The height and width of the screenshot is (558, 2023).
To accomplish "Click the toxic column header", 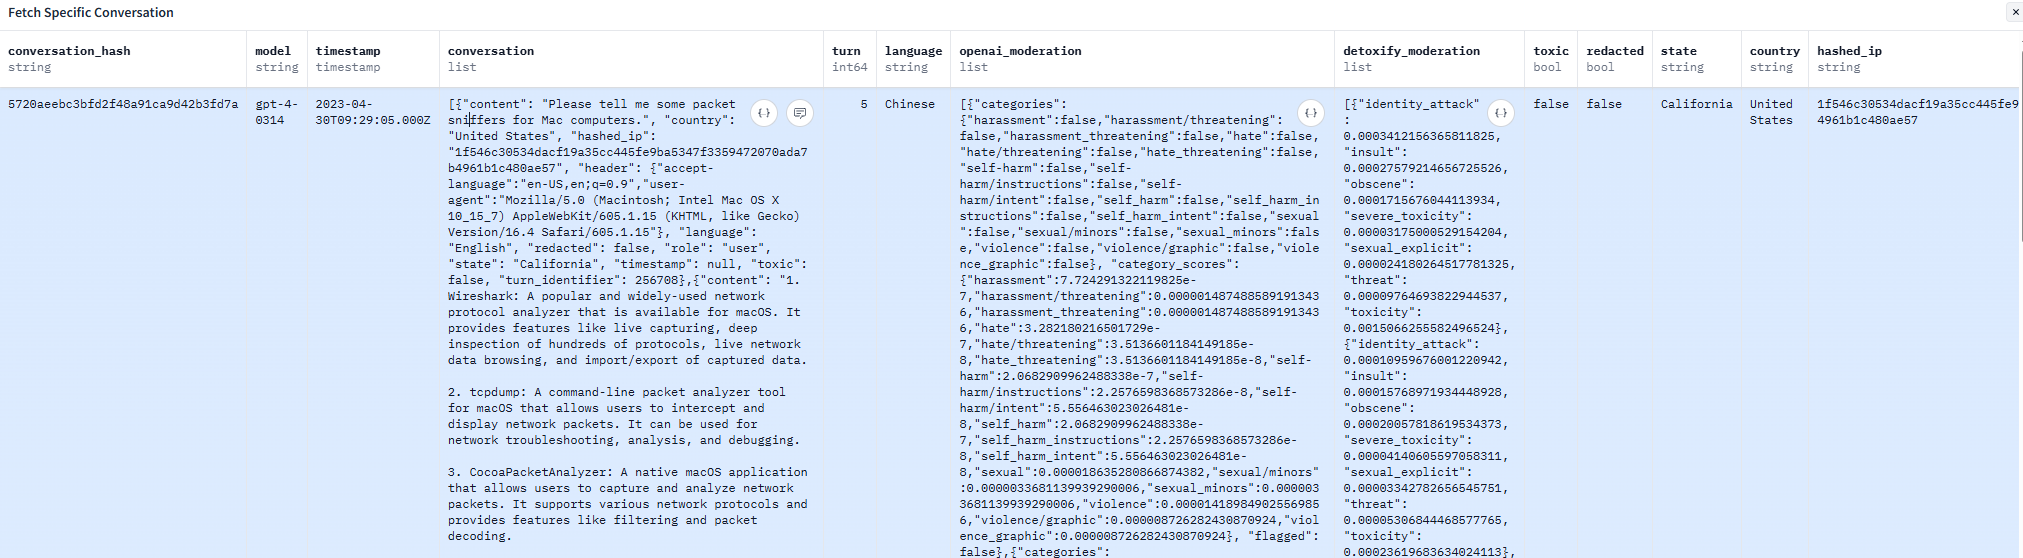I will (1551, 59).
